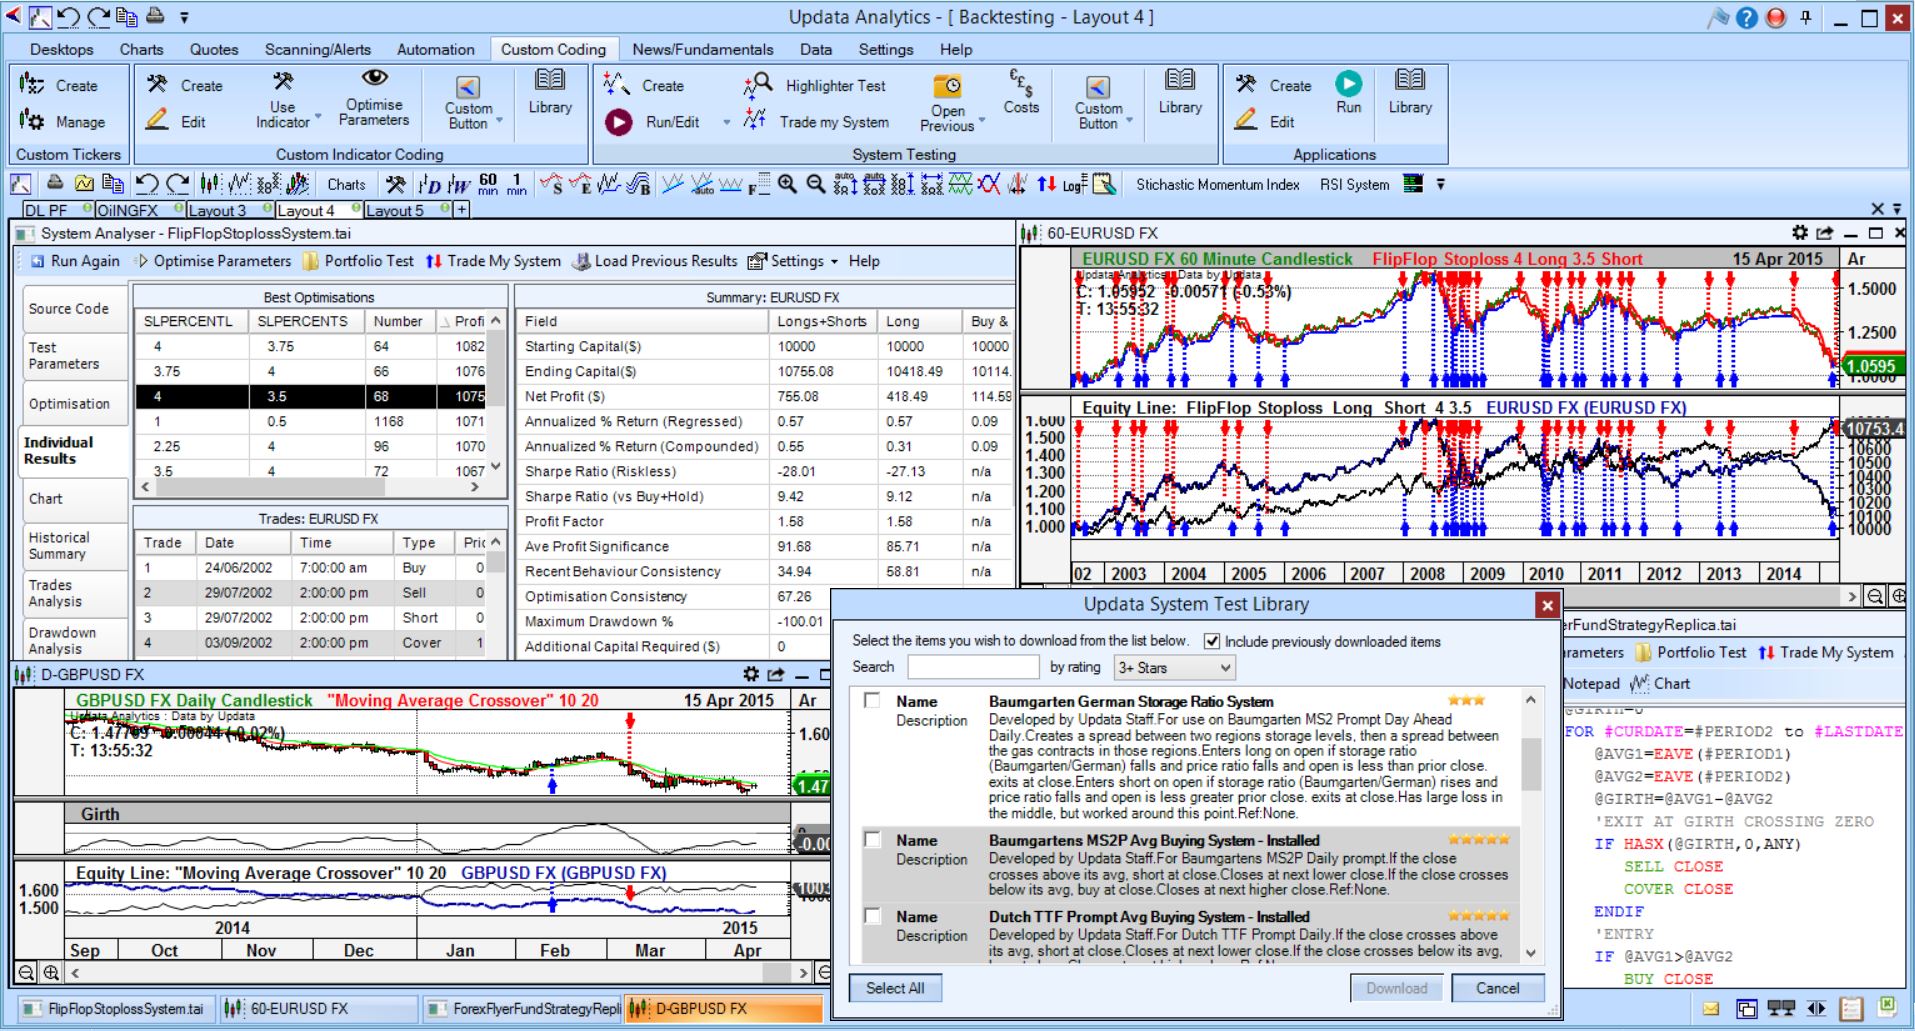This screenshot has width=1915, height=1031.
Task: Open the chart toolbar overflow arrow
Action: pos(1440,184)
